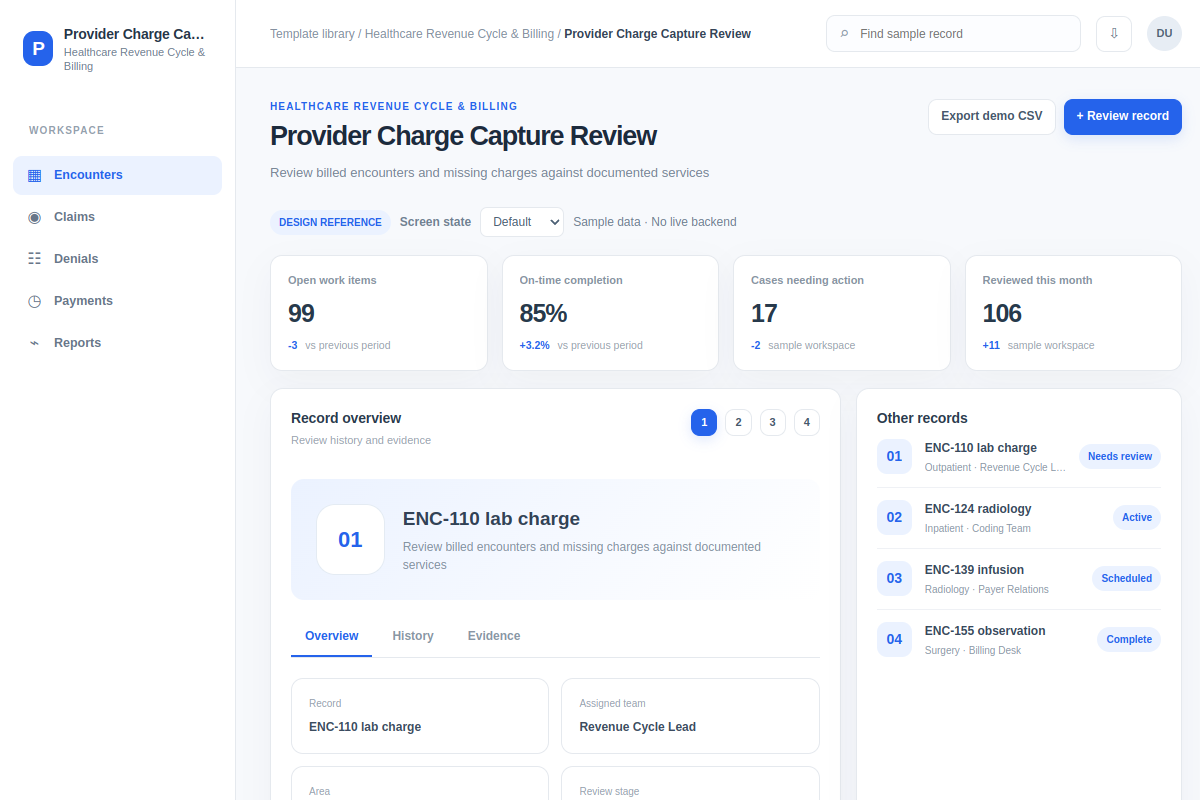Go to record page 1

[x=704, y=422]
